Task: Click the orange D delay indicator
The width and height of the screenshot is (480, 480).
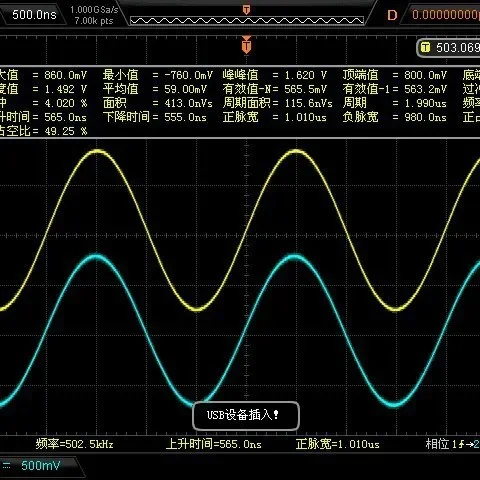Action: [392, 15]
